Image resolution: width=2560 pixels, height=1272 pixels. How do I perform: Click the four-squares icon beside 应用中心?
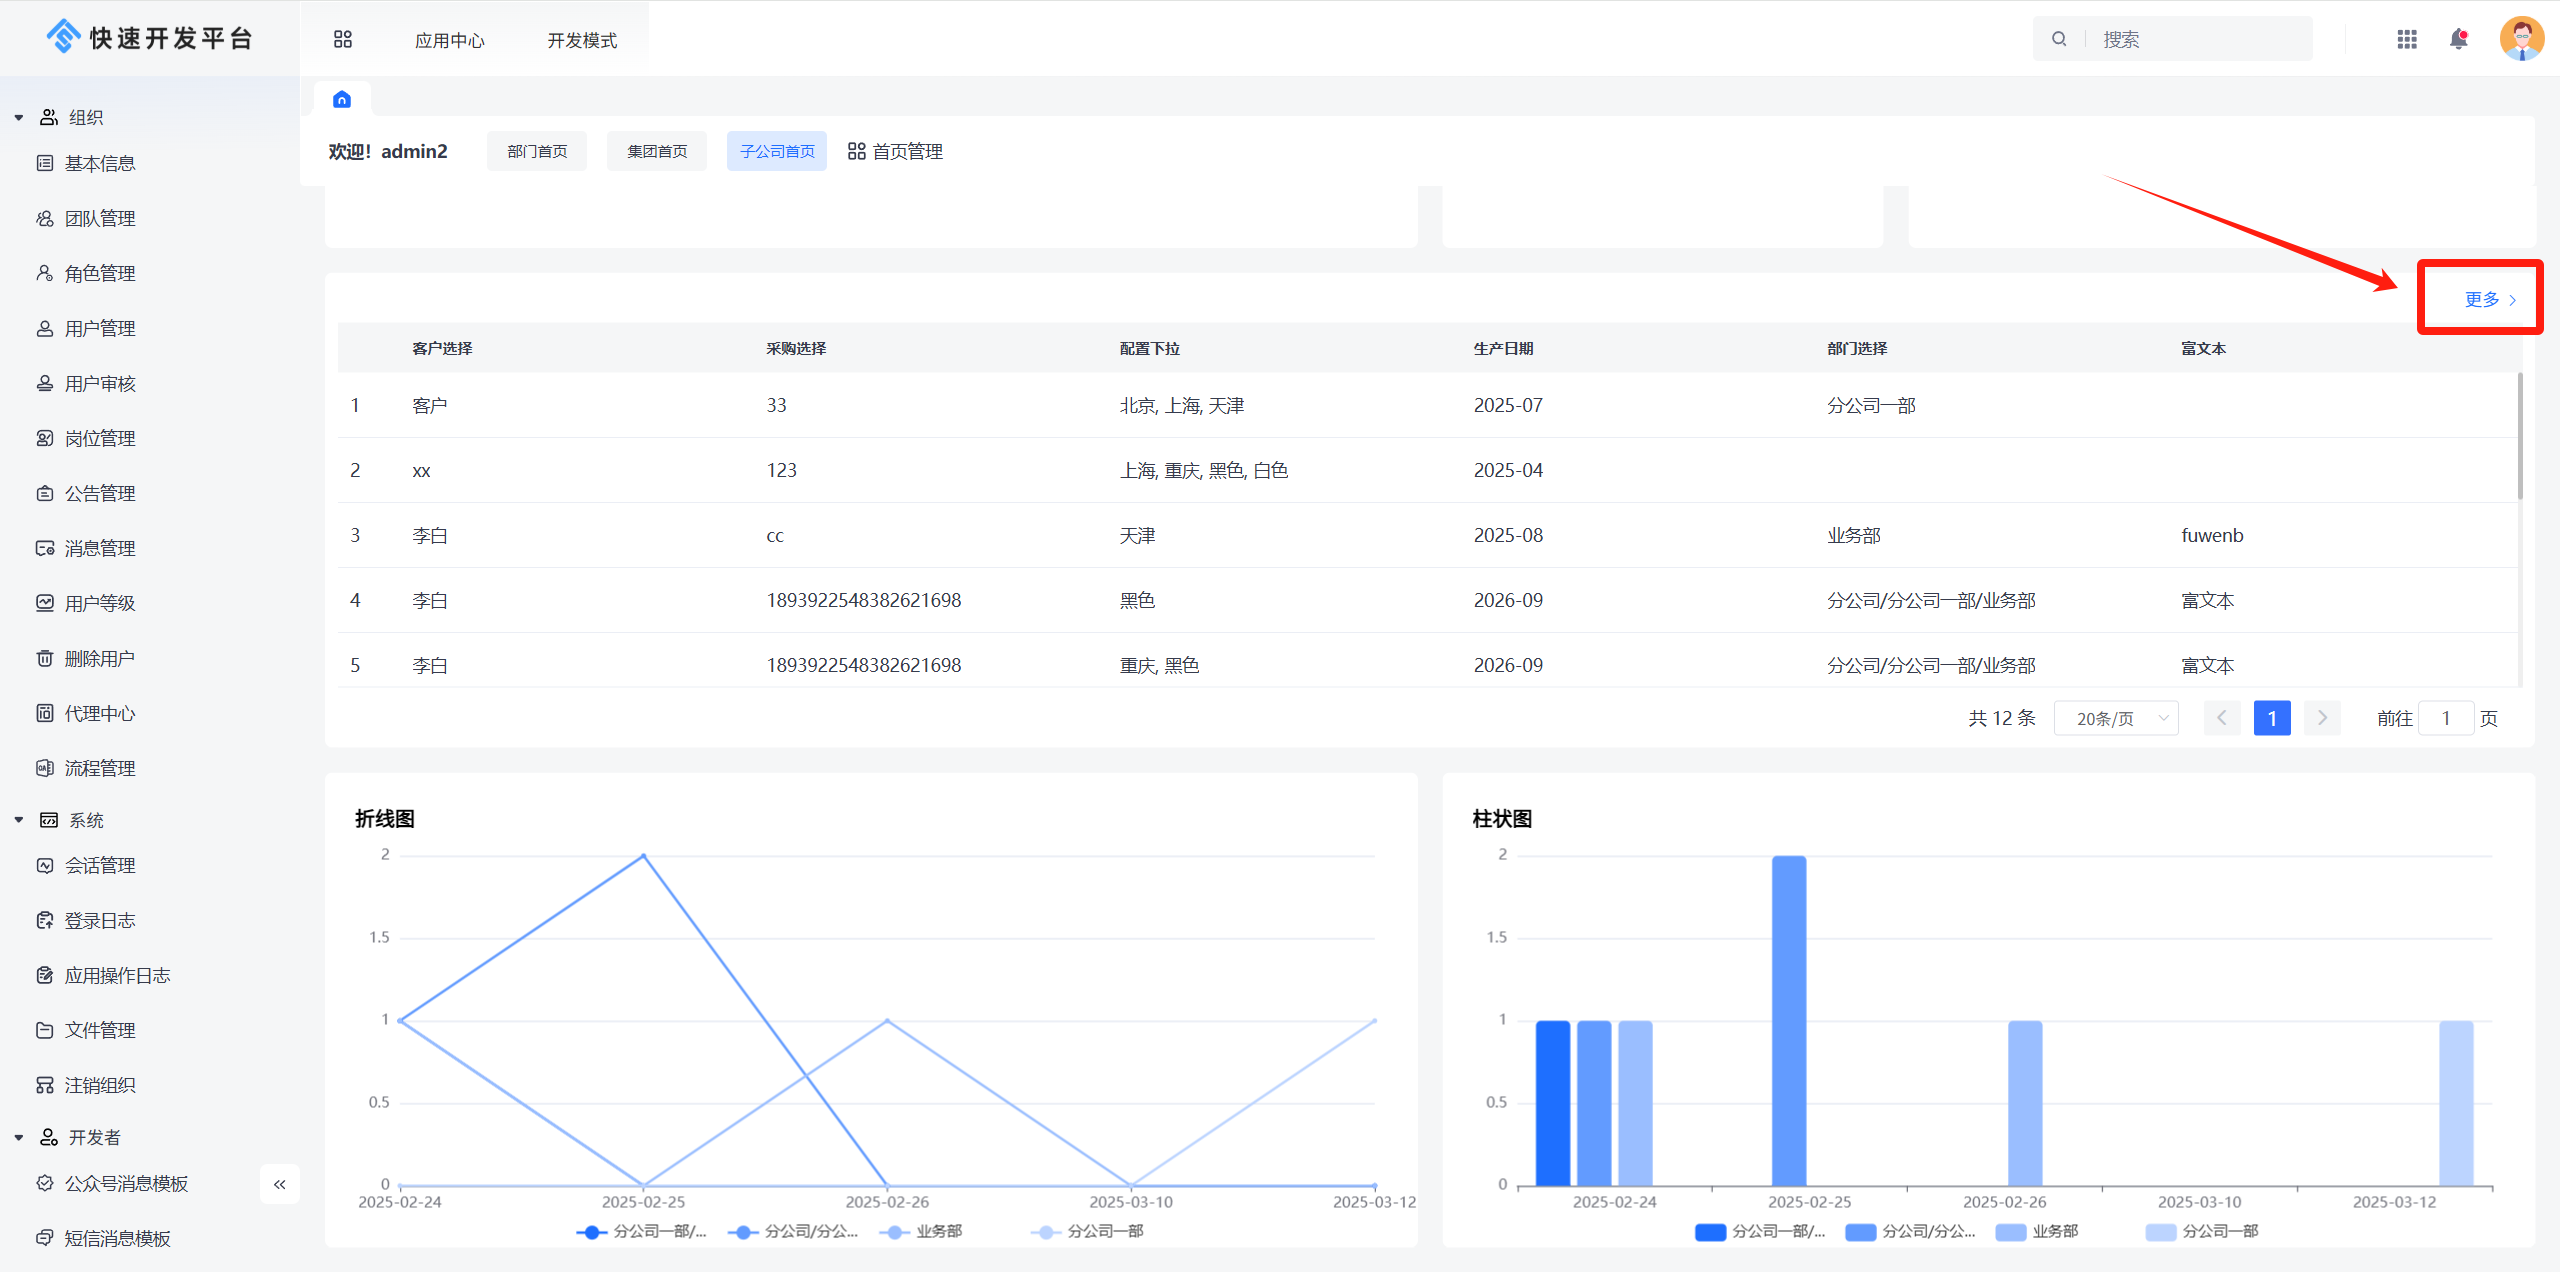coord(343,39)
